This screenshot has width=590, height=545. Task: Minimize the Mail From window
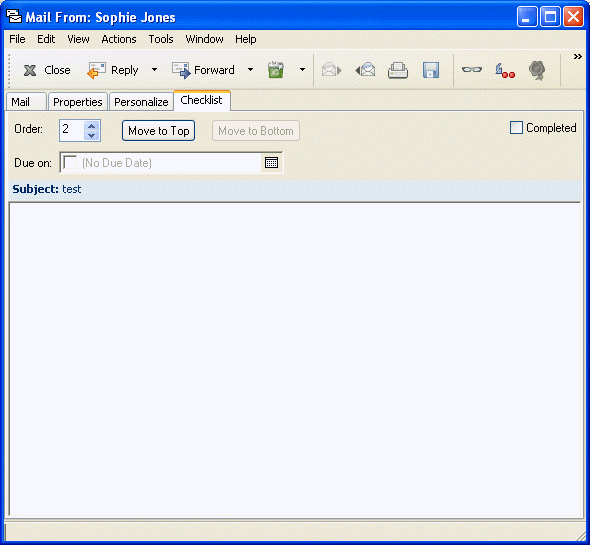pyautogui.click(x=527, y=17)
